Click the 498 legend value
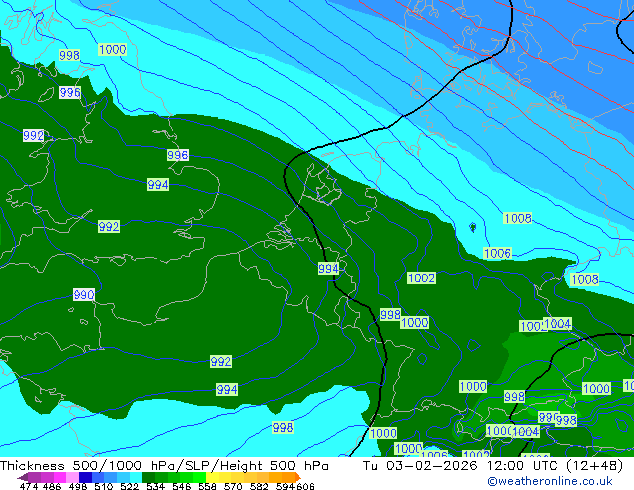The width and height of the screenshot is (634, 490). pos(78,486)
